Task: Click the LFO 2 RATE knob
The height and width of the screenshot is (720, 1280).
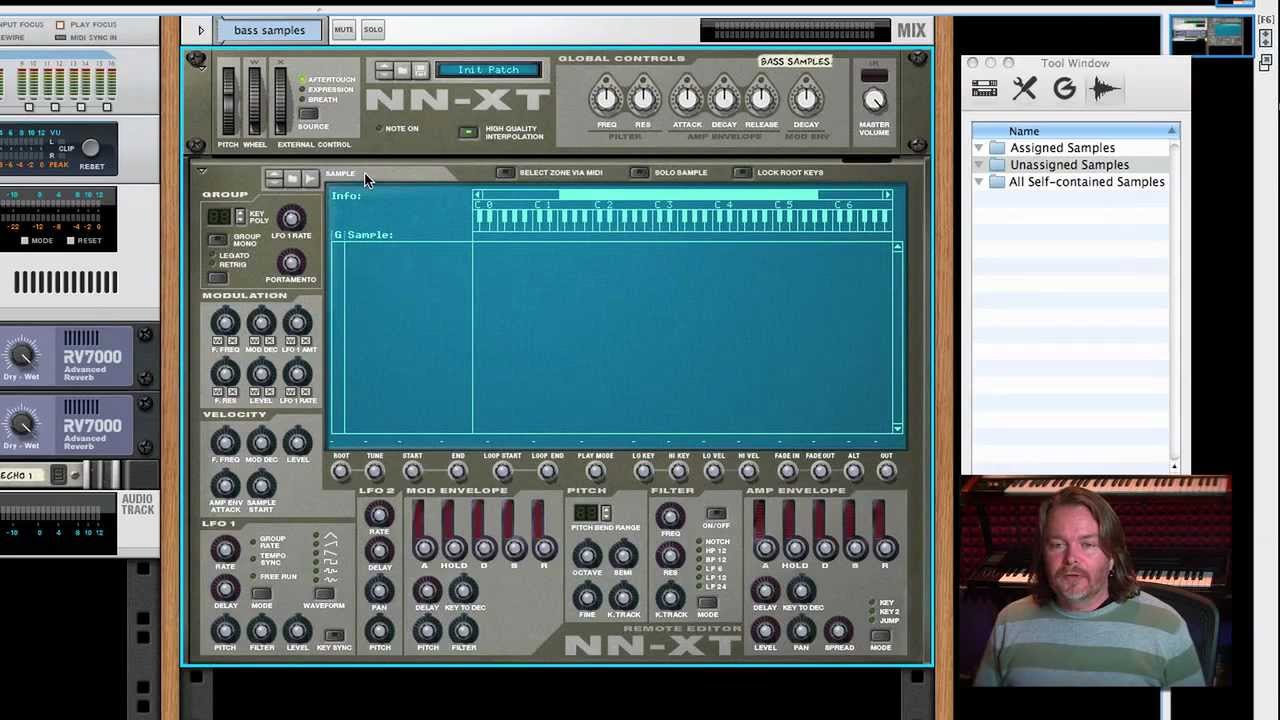Action: [379, 516]
